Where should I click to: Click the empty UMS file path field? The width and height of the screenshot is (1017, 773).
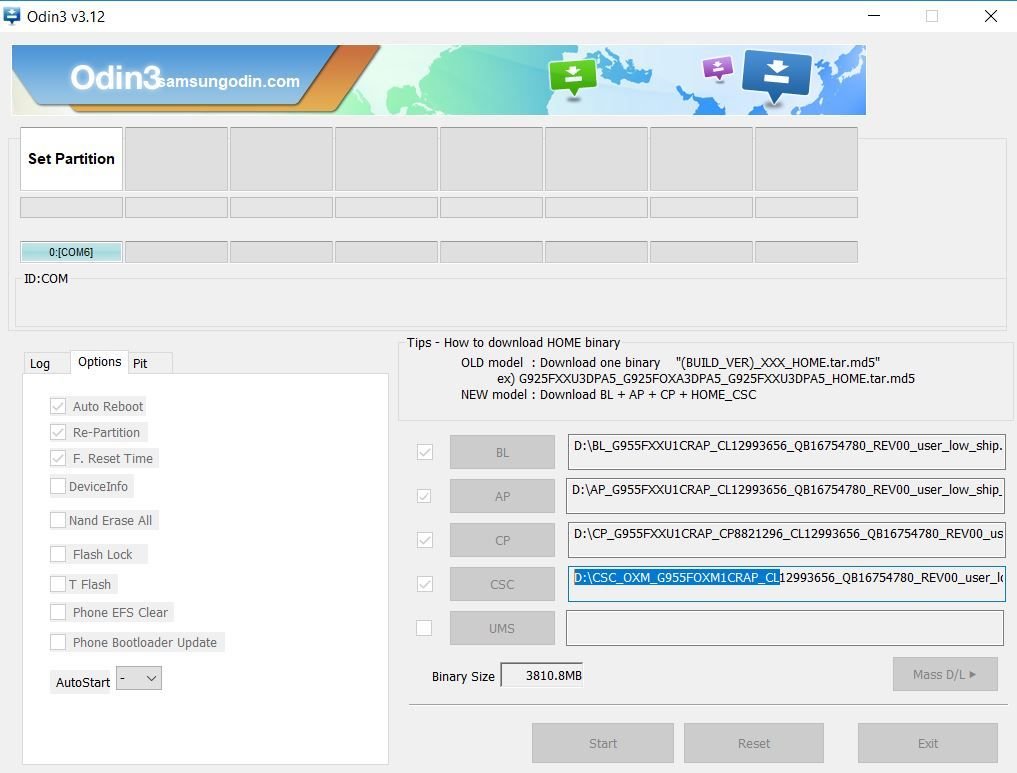click(x=785, y=628)
